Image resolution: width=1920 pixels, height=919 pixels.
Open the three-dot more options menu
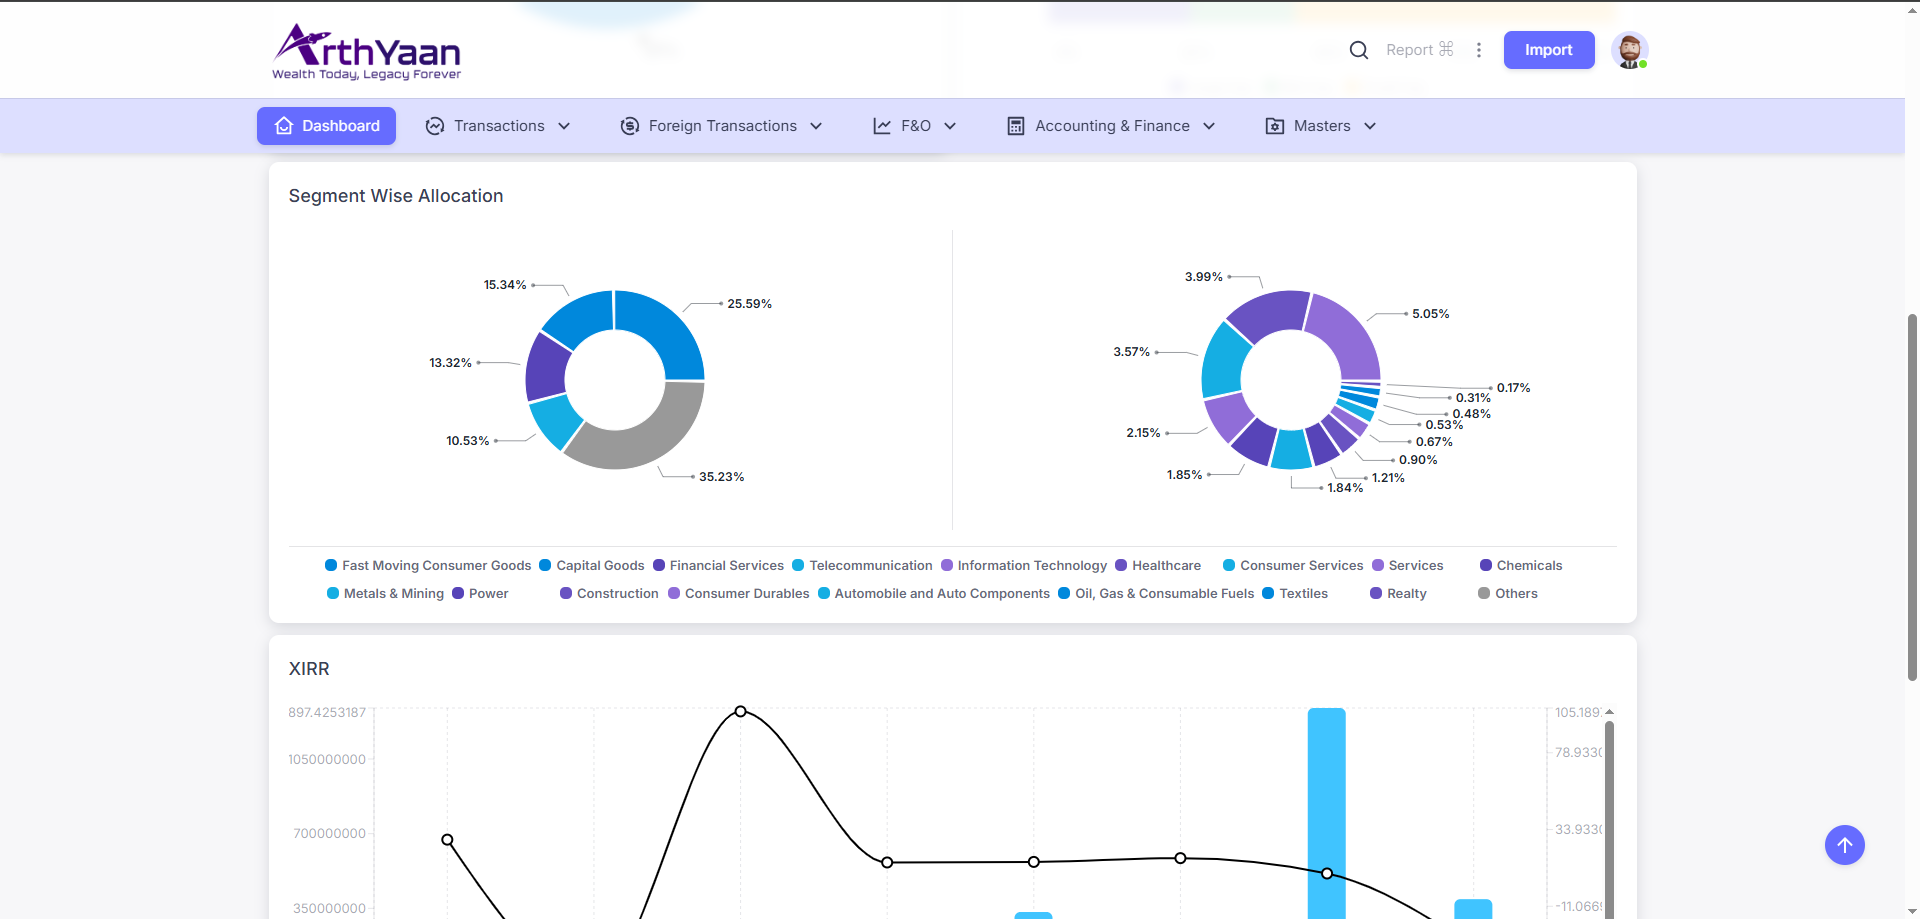(1479, 50)
